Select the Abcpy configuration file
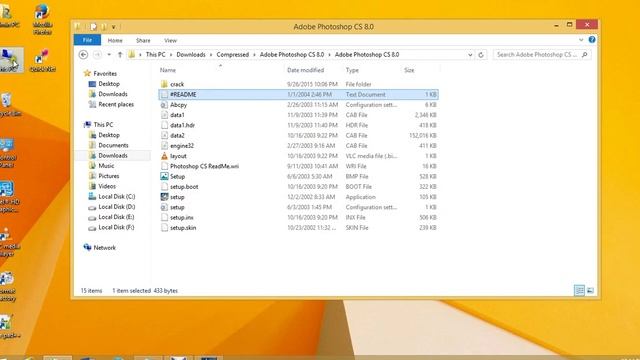640x360 pixels. [x=298, y=105]
